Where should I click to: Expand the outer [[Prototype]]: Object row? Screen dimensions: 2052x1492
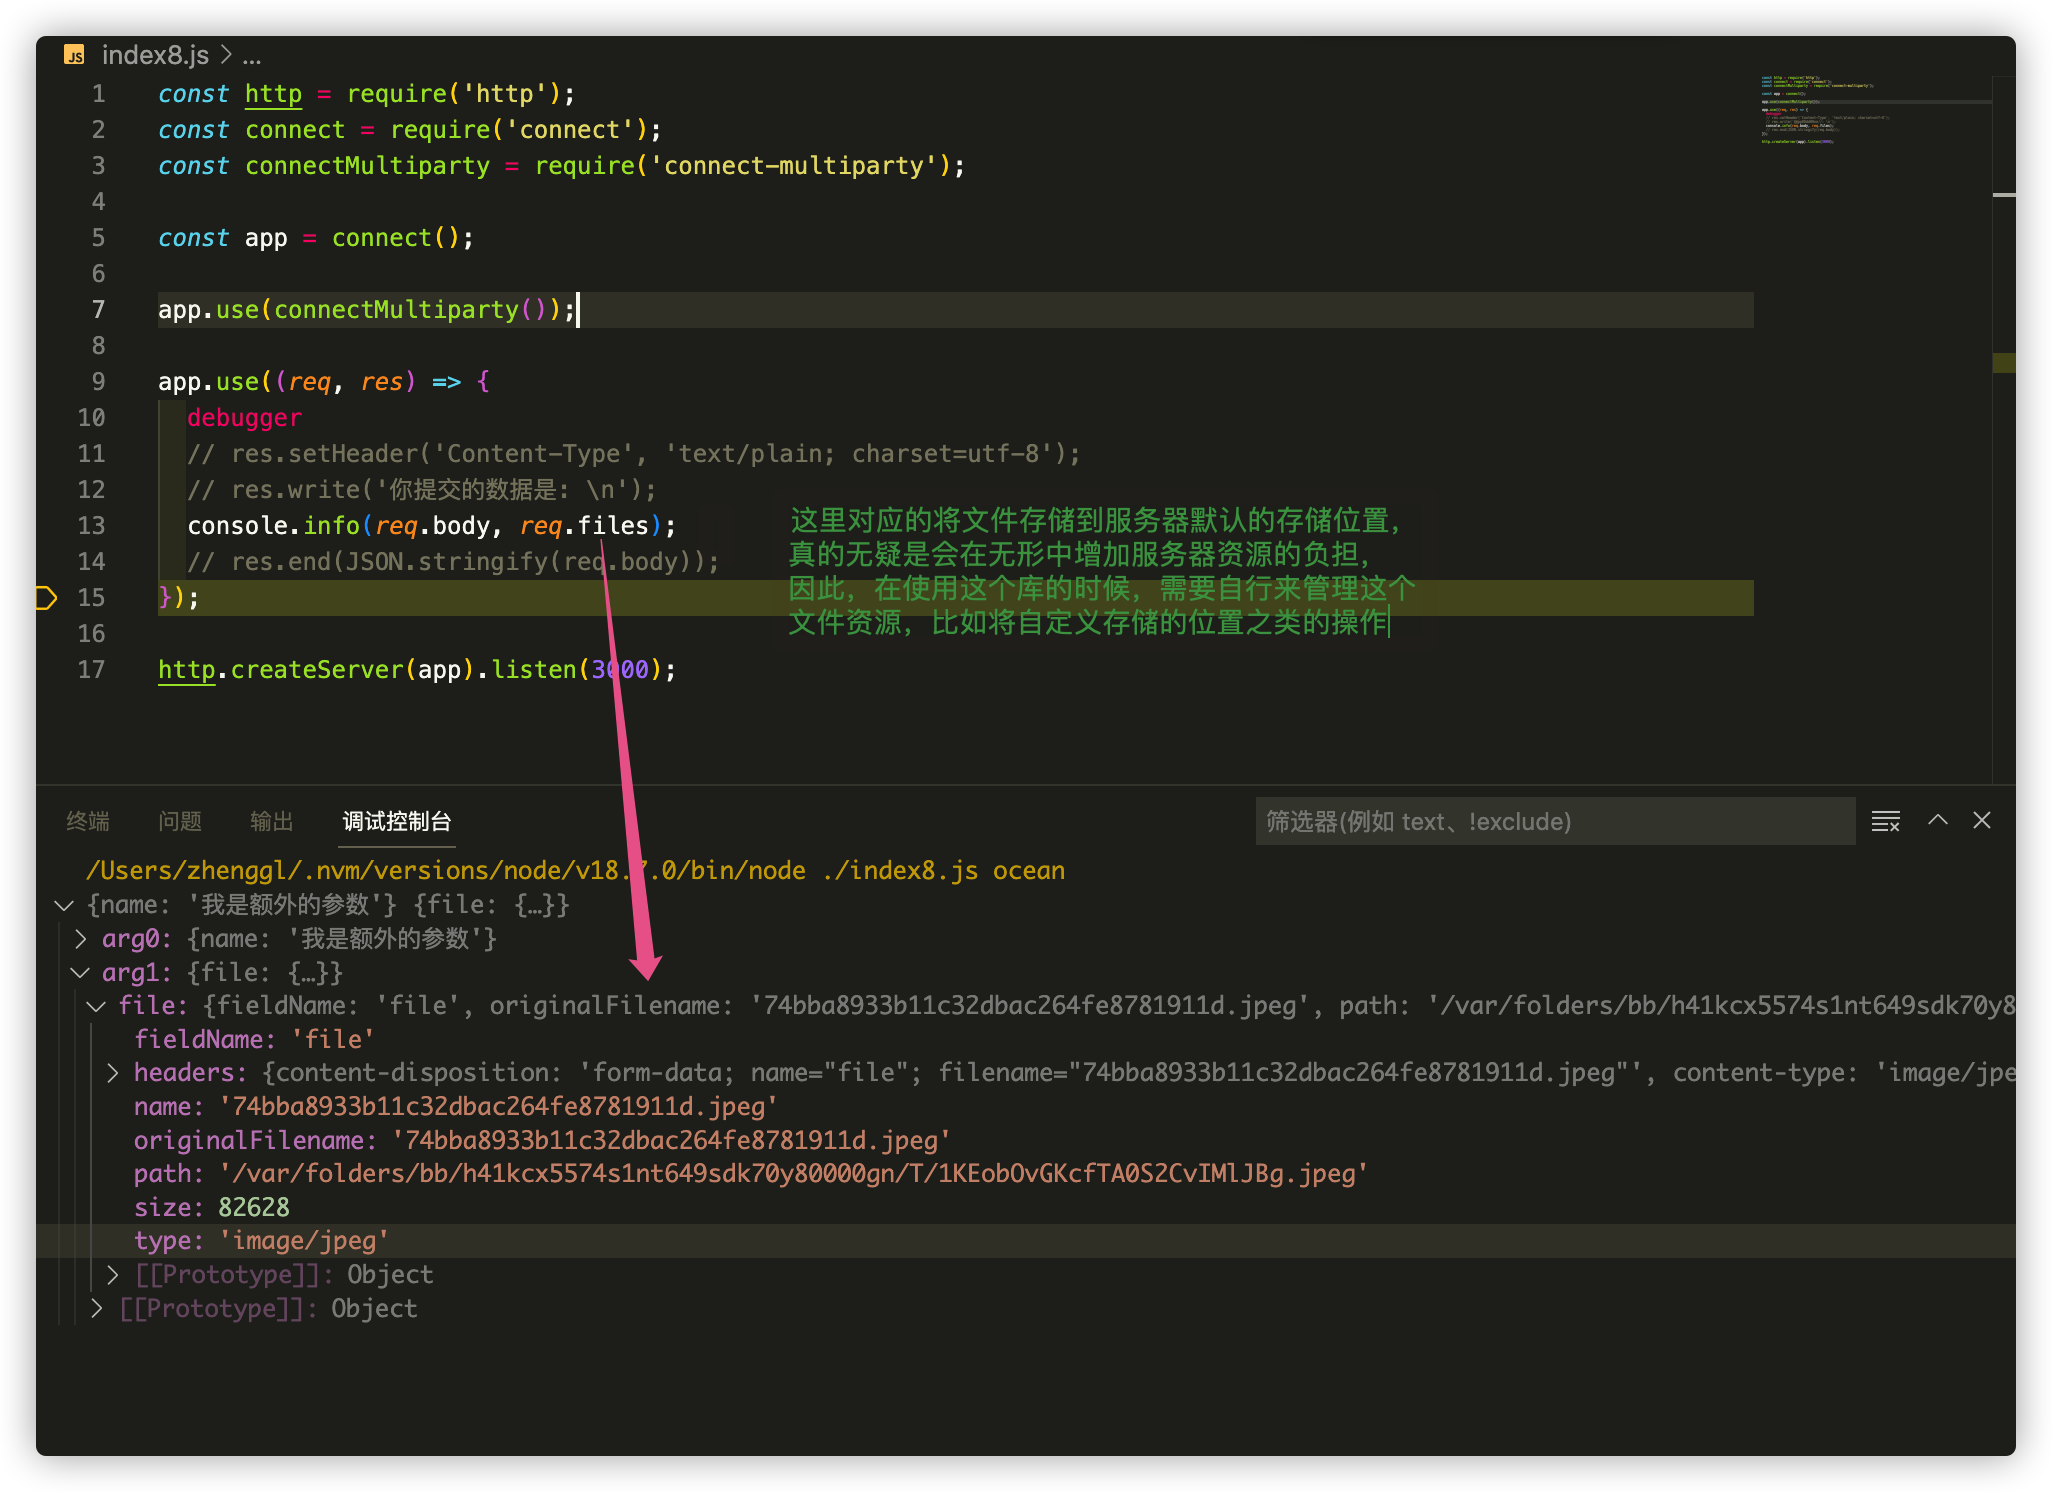(x=97, y=1308)
